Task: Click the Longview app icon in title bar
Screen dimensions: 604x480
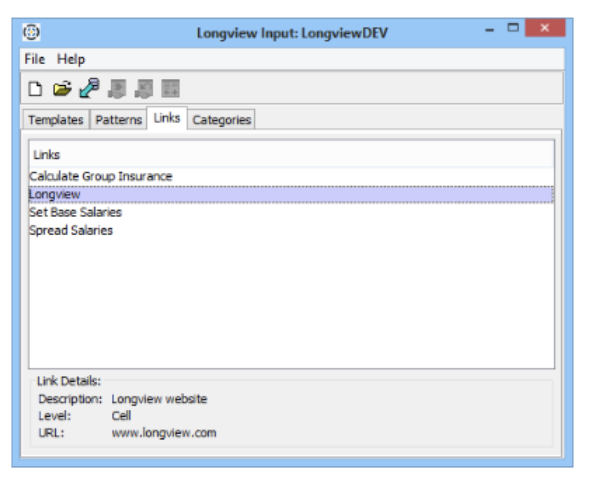Action: (x=32, y=31)
